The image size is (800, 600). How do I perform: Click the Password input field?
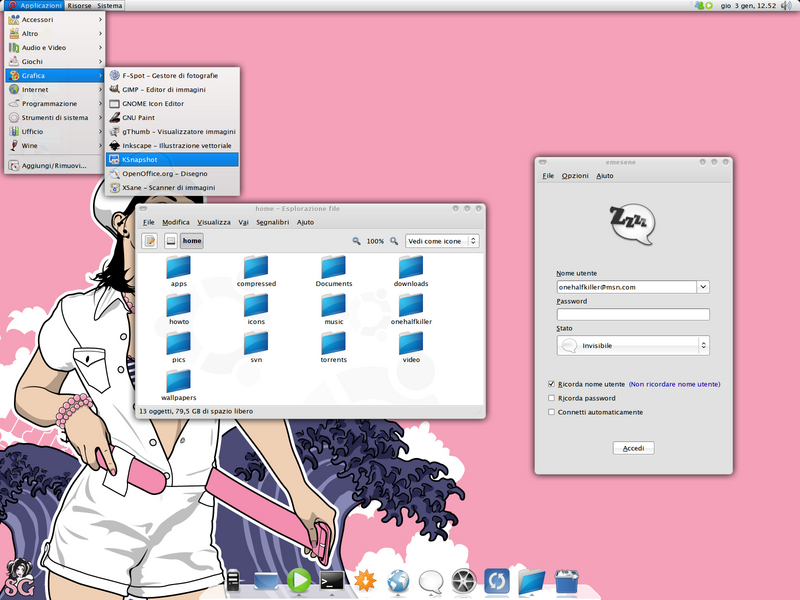(633, 314)
